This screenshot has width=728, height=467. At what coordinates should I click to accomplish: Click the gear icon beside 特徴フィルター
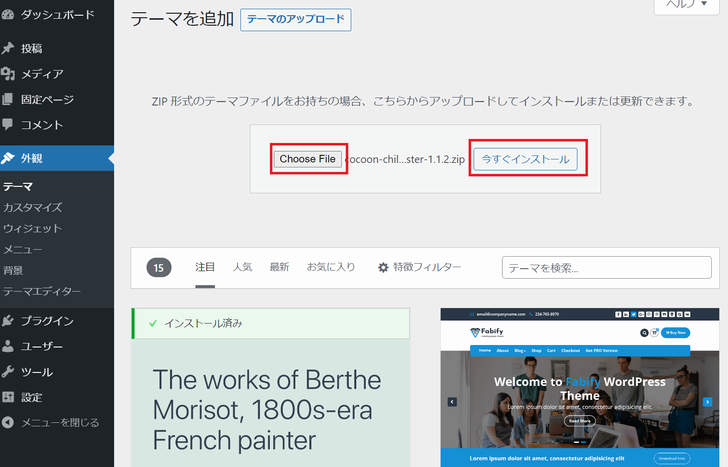382,268
